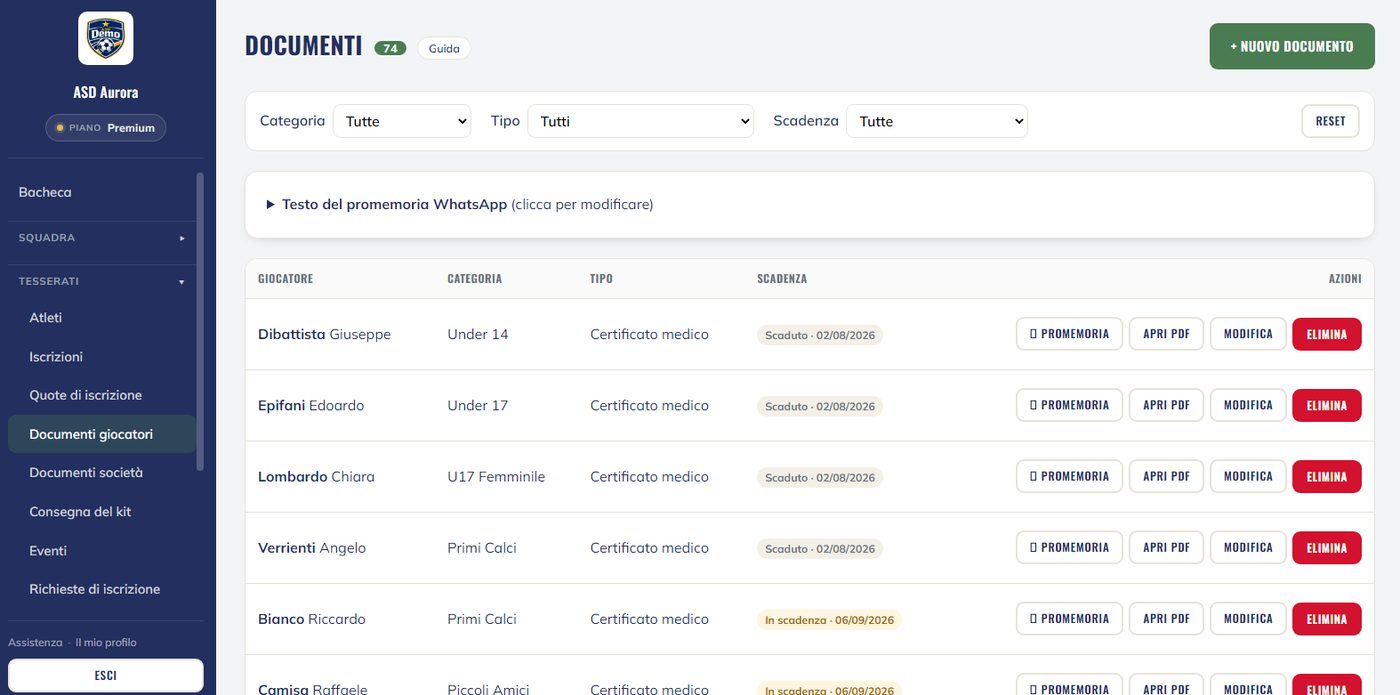Click Bianco Riccardo's In scadenza 06/09/2026 badge
Viewport: 1400px width, 695px height.
coord(829,620)
